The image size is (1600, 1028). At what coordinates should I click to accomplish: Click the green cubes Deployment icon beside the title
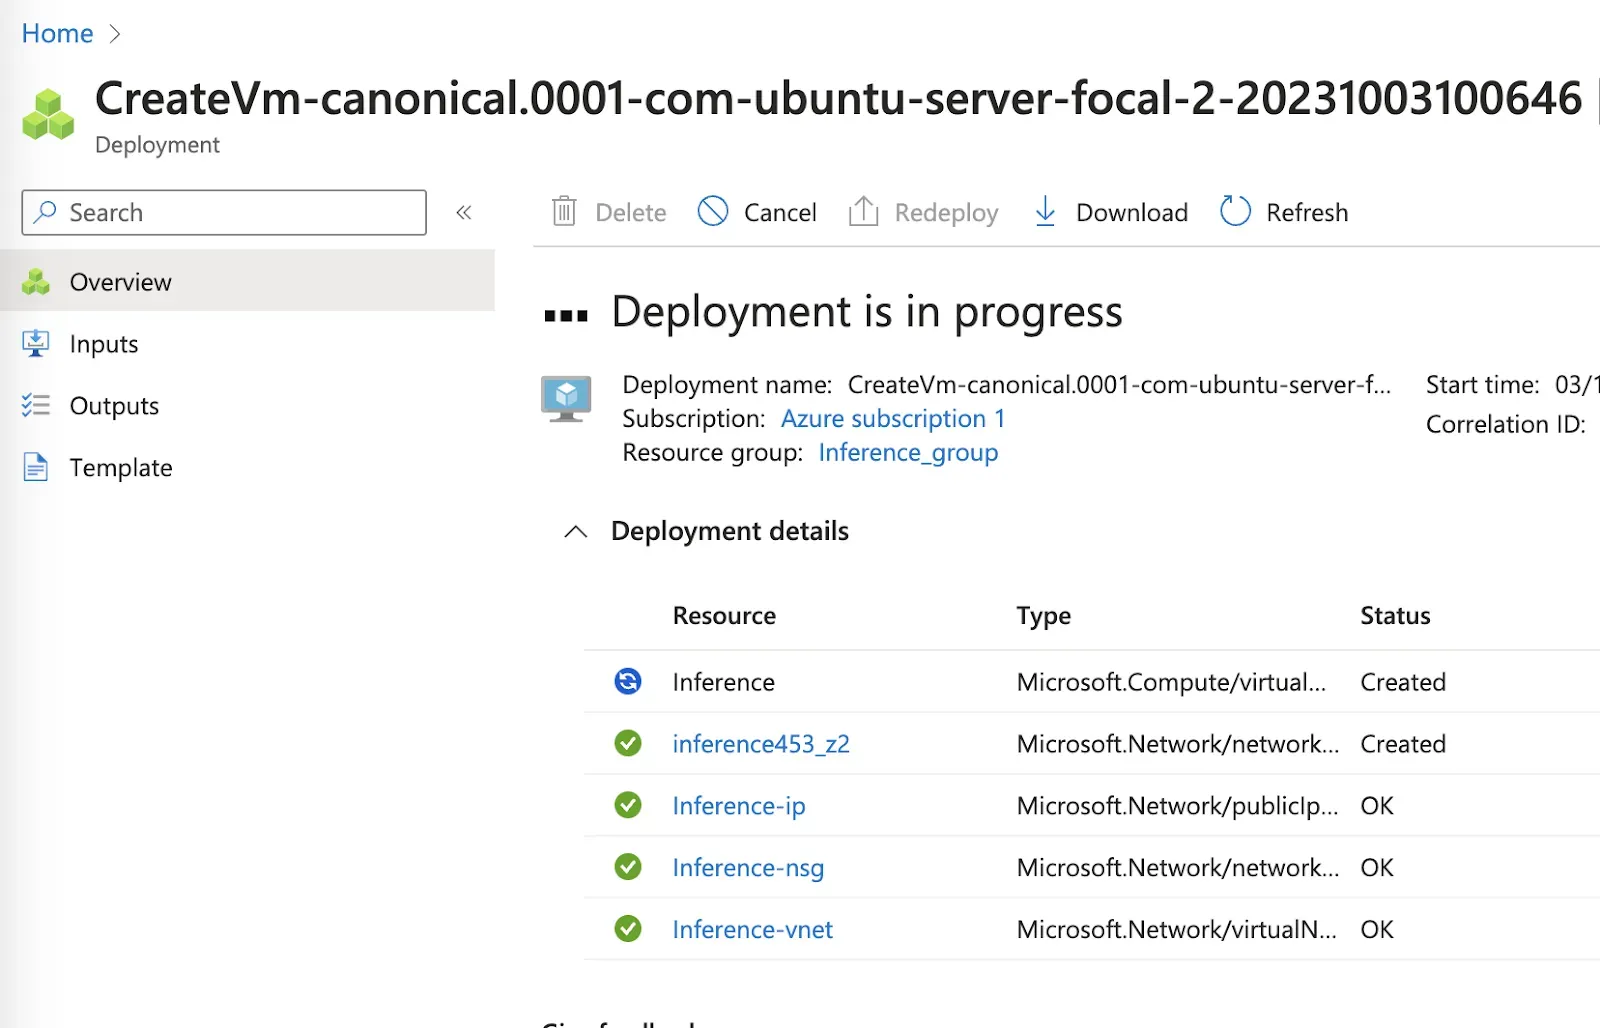(x=48, y=114)
